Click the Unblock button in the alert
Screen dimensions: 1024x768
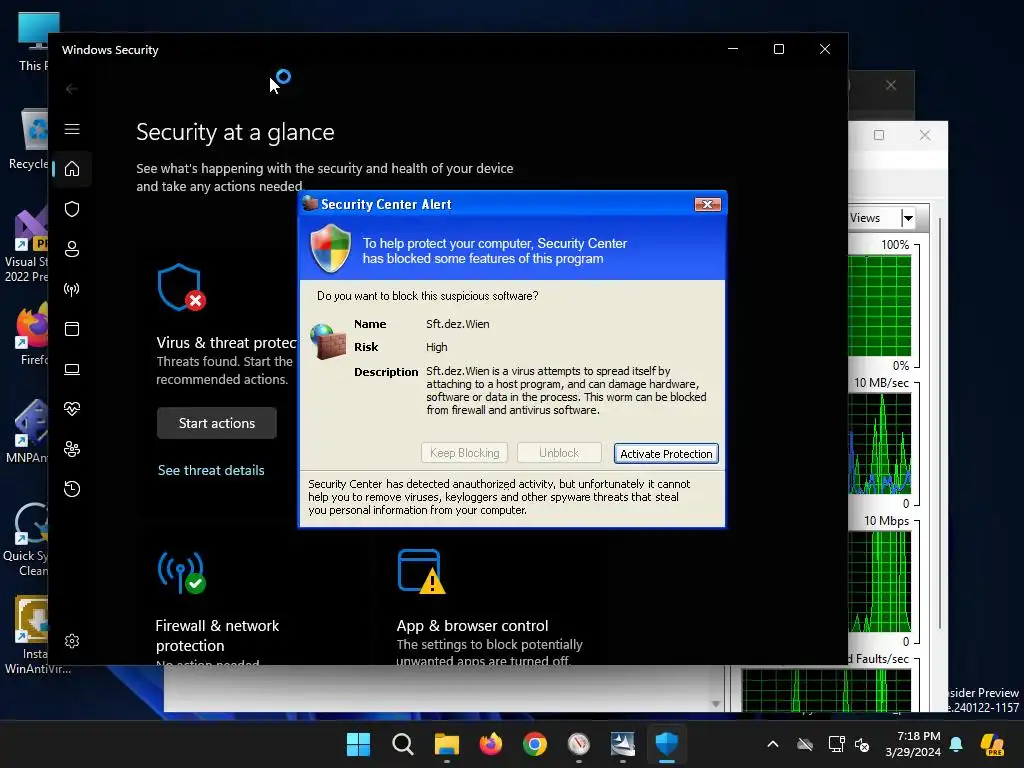point(559,453)
